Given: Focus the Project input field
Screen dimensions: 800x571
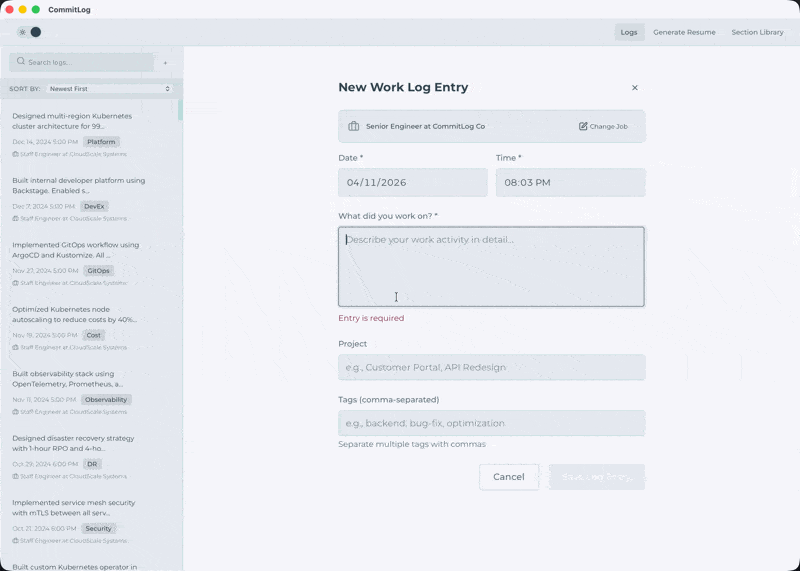Looking at the screenshot, I should point(492,367).
